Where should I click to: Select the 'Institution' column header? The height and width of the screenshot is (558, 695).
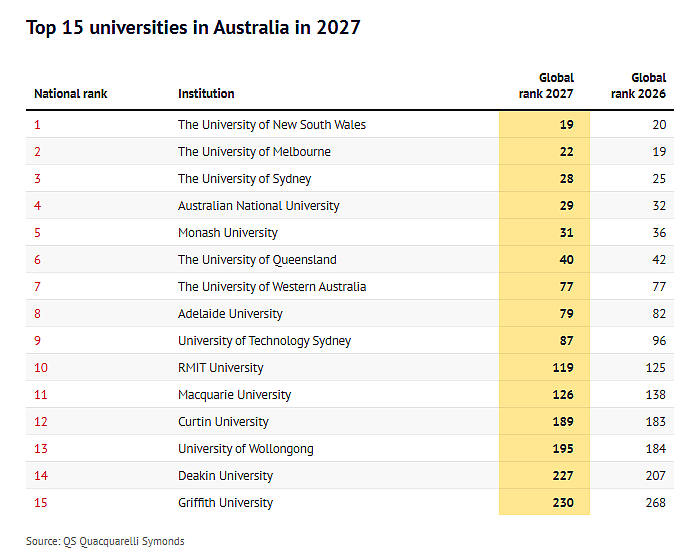pos(206,94)
